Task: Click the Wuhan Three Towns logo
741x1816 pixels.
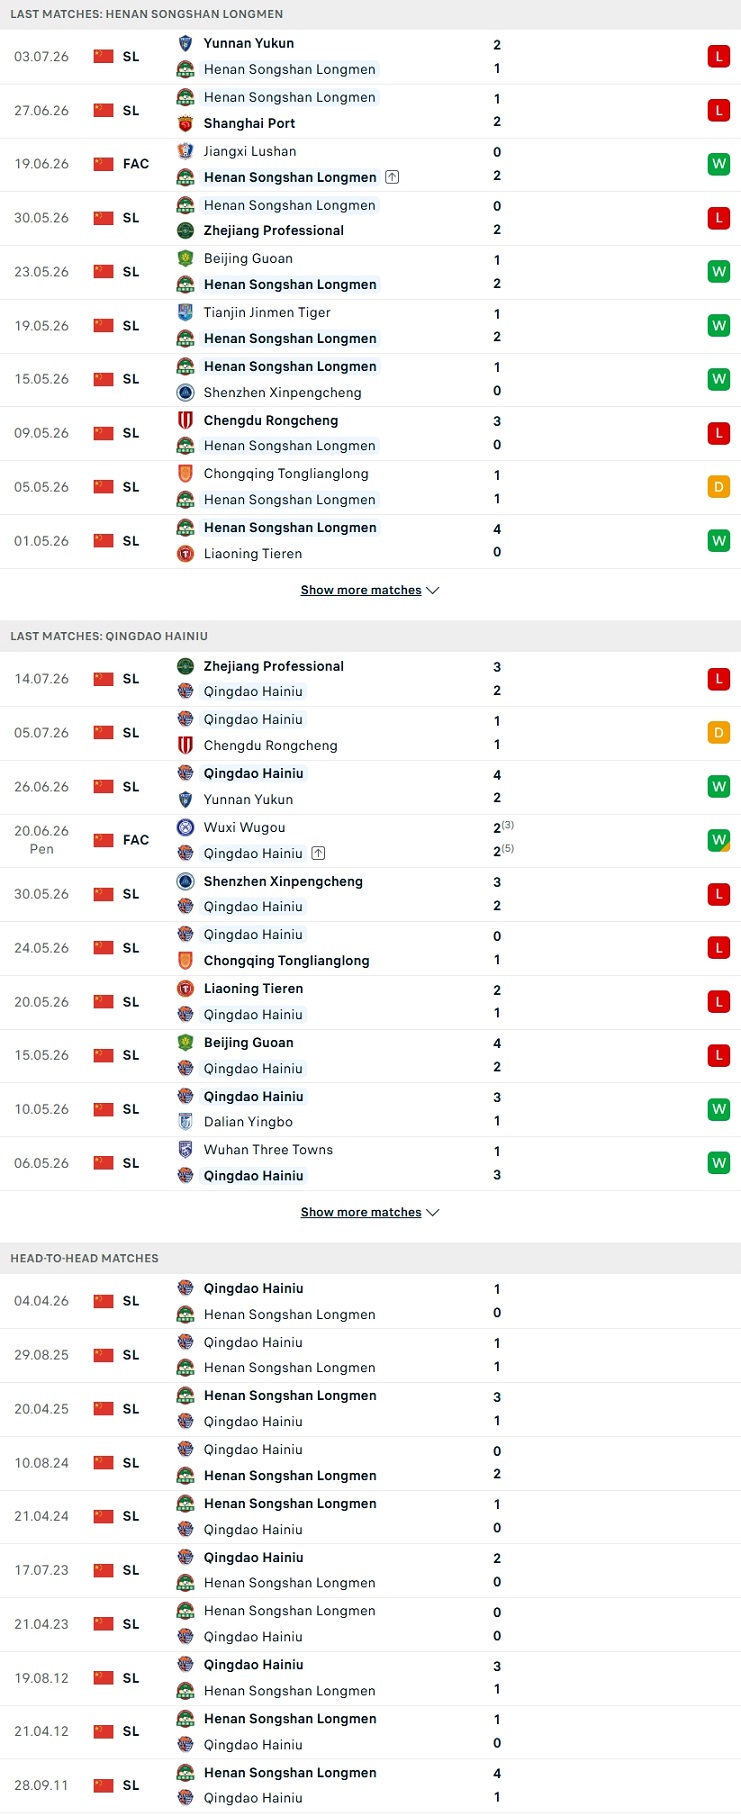Action: click(x=185, y=1150)
